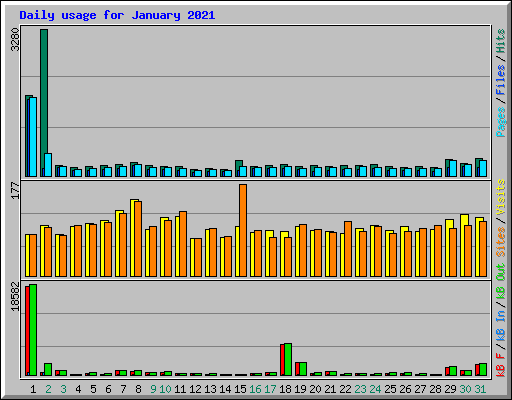Click the yellow visits bar for day 30
Image resolution: width=512 pixels, height=400 pixels.
point(463,245)
